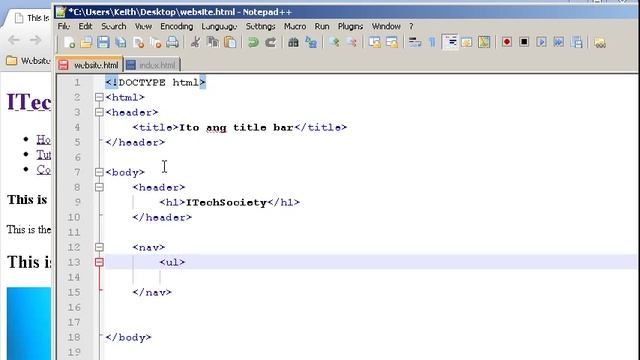Click the Copy toolbar icon
Viewport: 640px width, 360px height.
213,42
